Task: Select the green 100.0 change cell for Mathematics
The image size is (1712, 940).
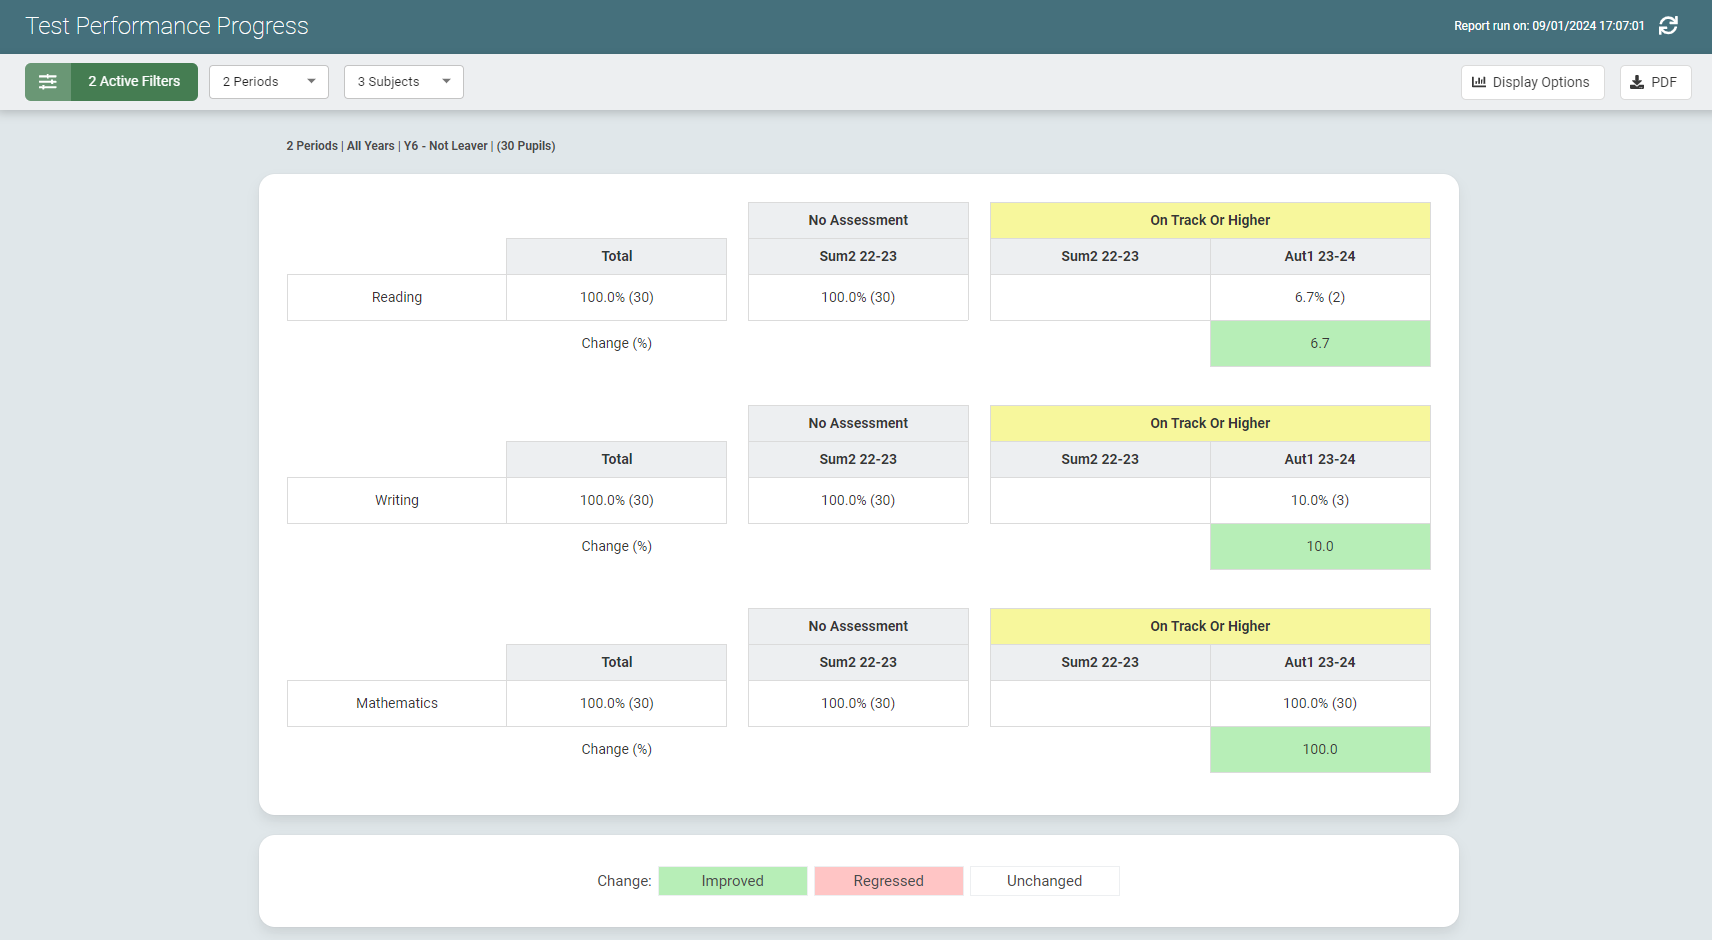Action: 1320,749
